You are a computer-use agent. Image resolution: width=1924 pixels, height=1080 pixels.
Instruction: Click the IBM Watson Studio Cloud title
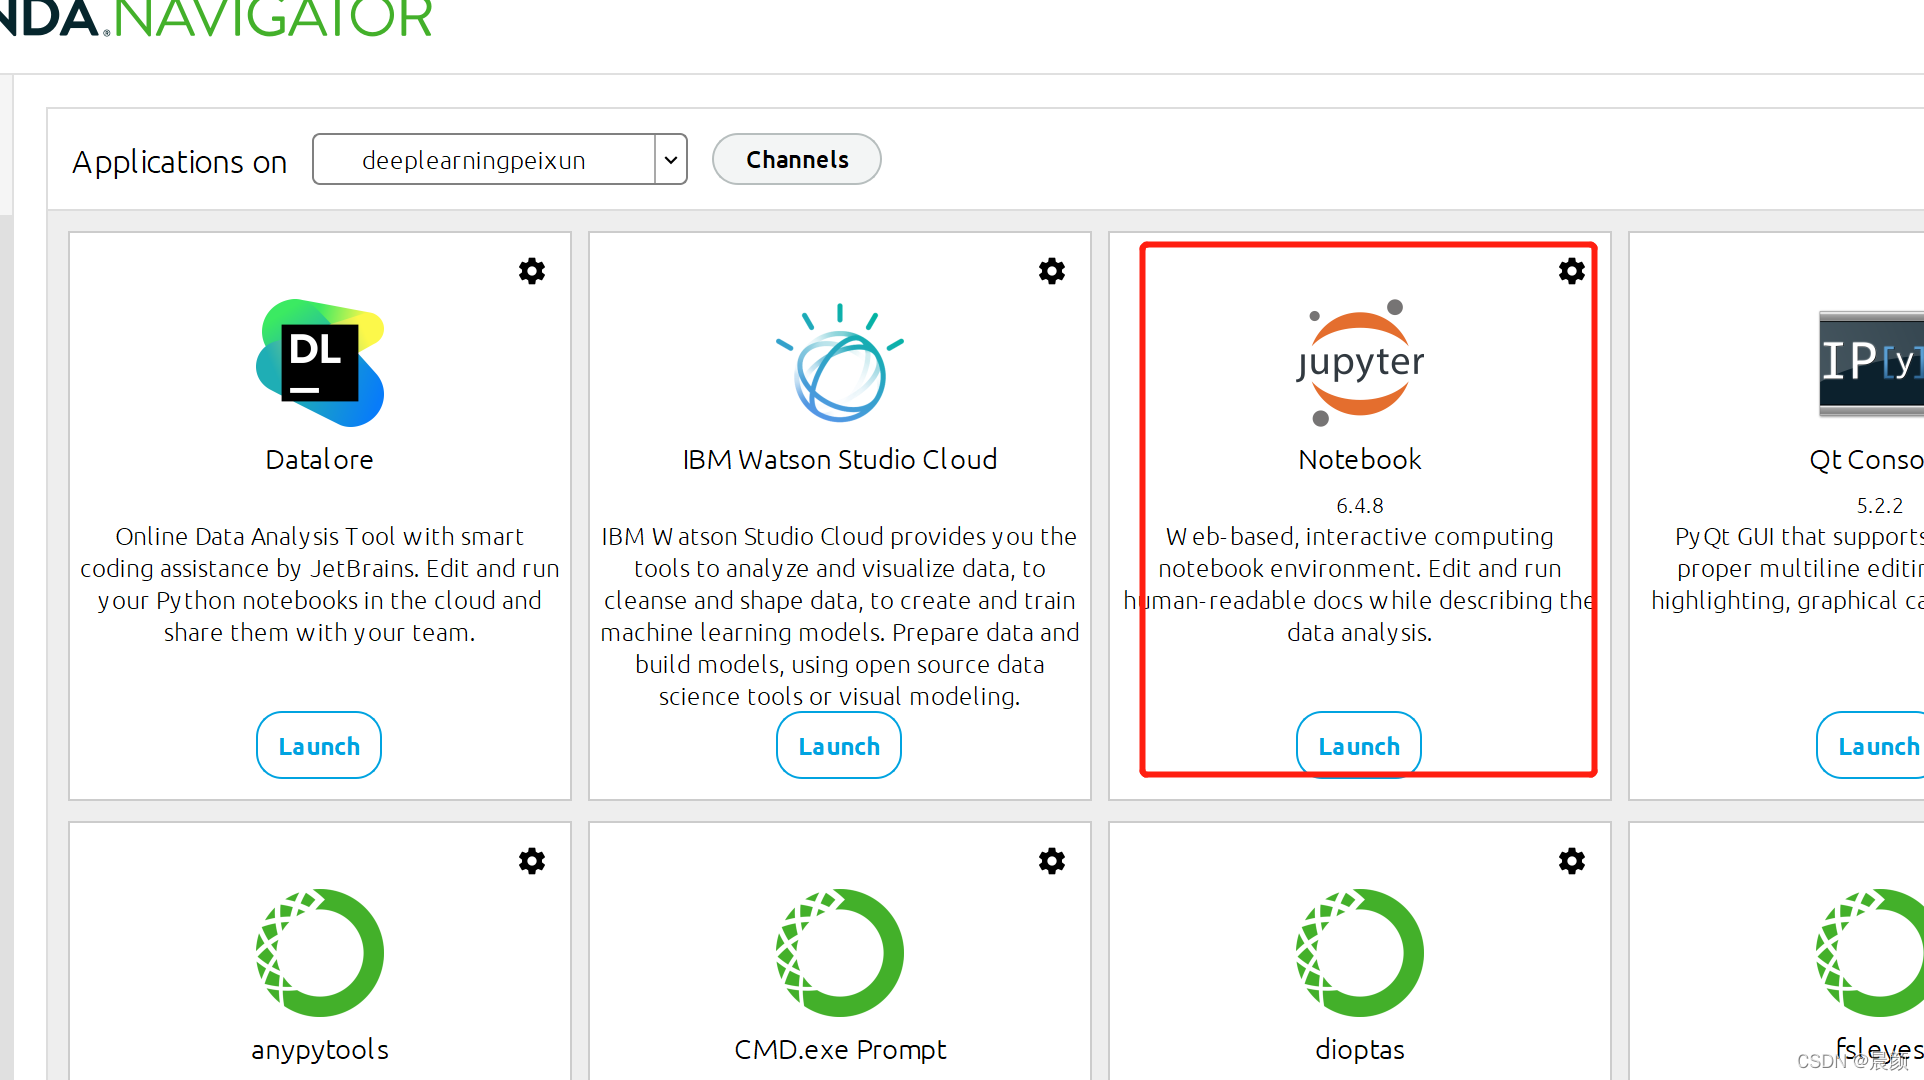click(x=840, y=460)
